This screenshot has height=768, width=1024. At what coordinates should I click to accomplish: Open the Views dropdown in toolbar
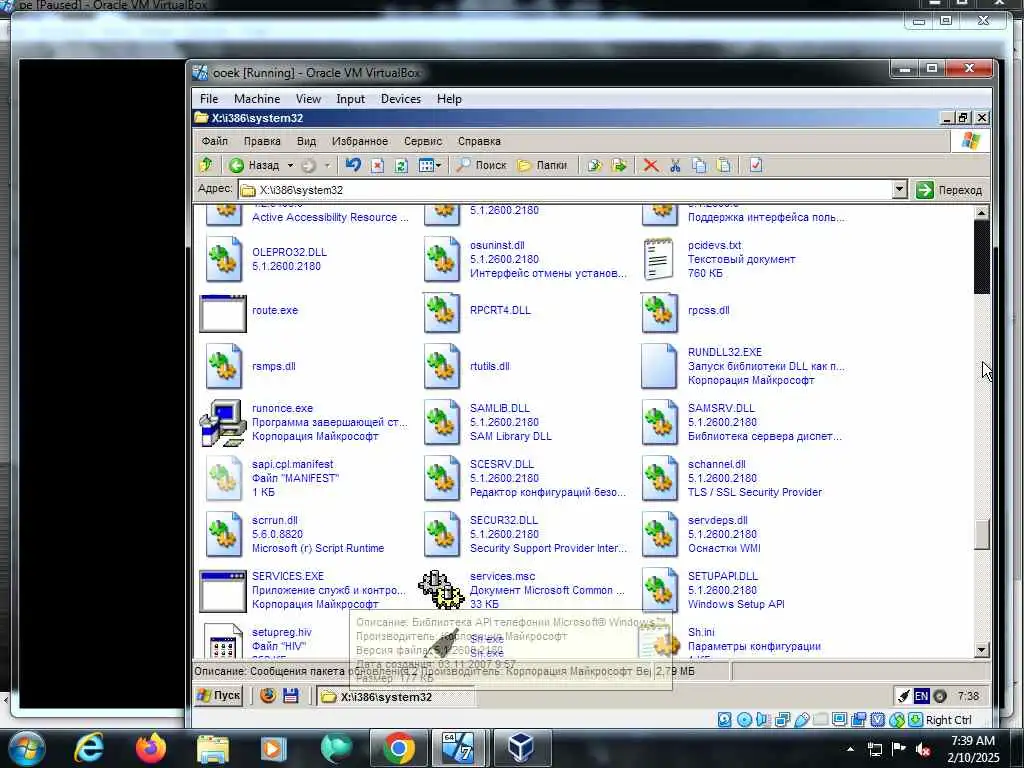[430, 165]
